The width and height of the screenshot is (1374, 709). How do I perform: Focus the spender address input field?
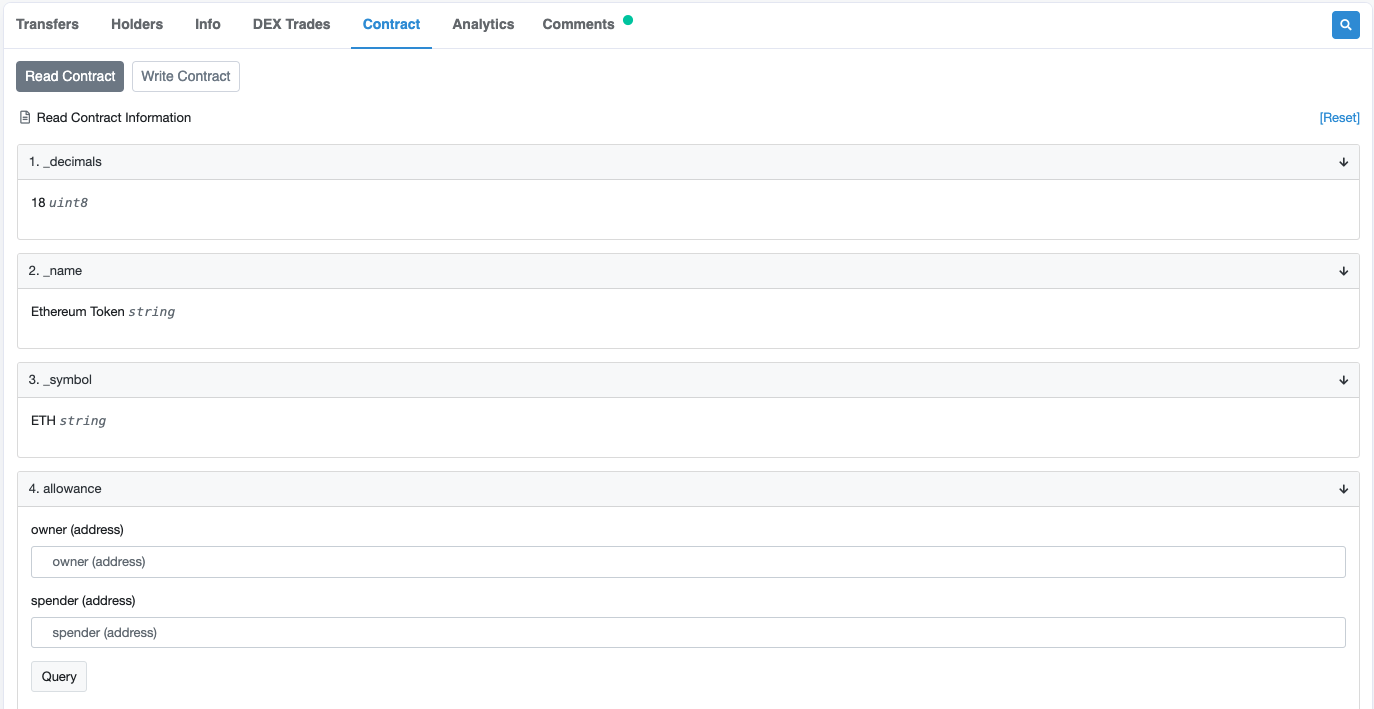click(688, 633)
